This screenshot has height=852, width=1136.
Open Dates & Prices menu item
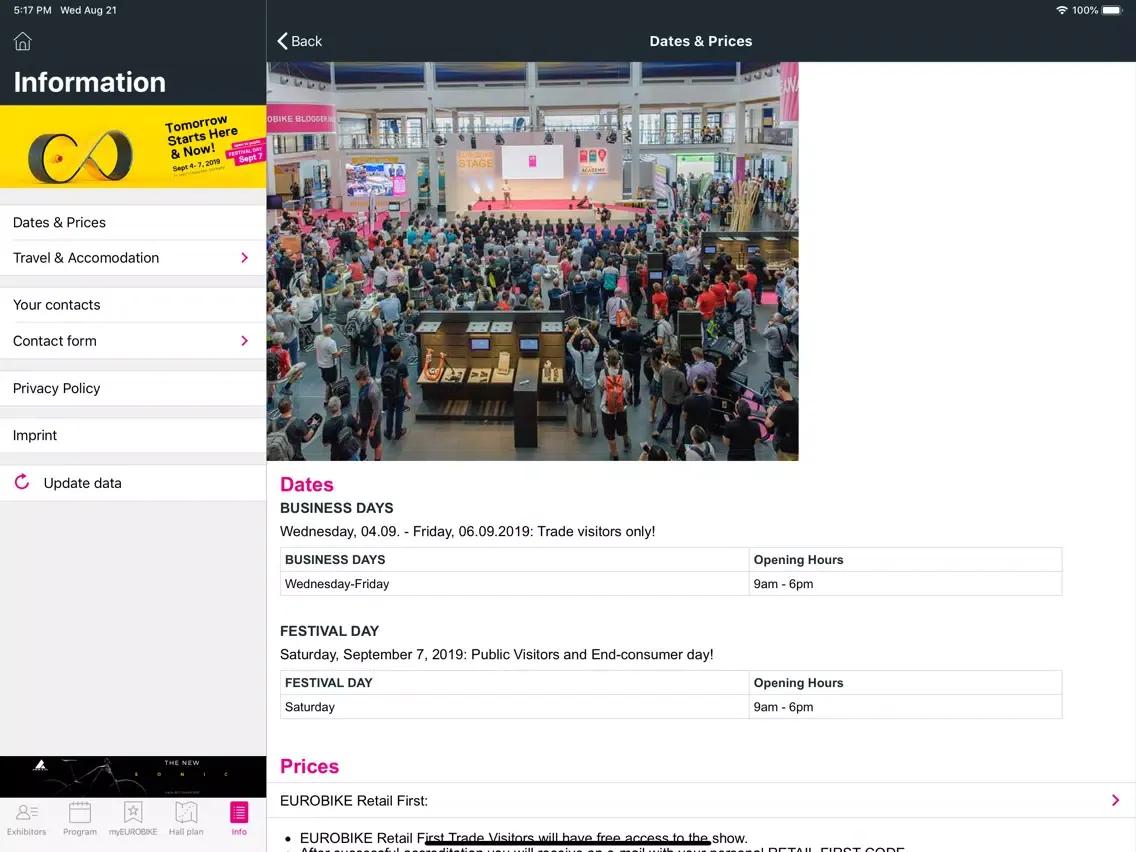coord(133,222)
